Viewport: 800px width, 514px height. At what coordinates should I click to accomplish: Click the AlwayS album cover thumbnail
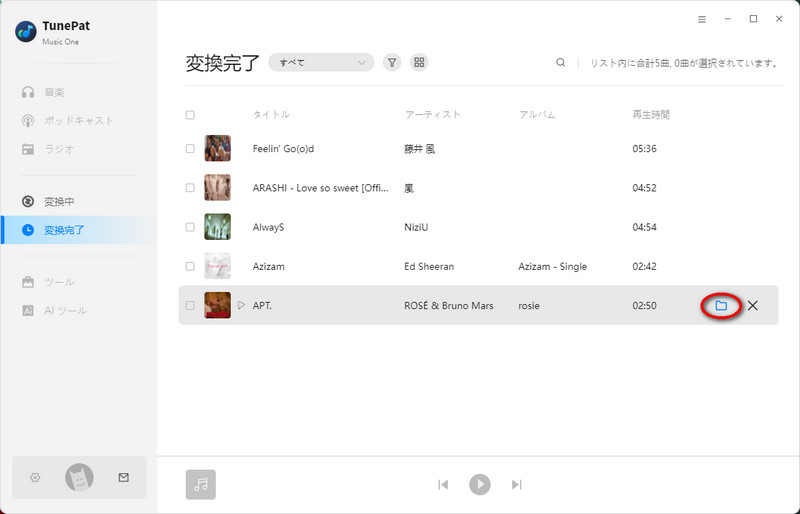click(x=217, y=227)
